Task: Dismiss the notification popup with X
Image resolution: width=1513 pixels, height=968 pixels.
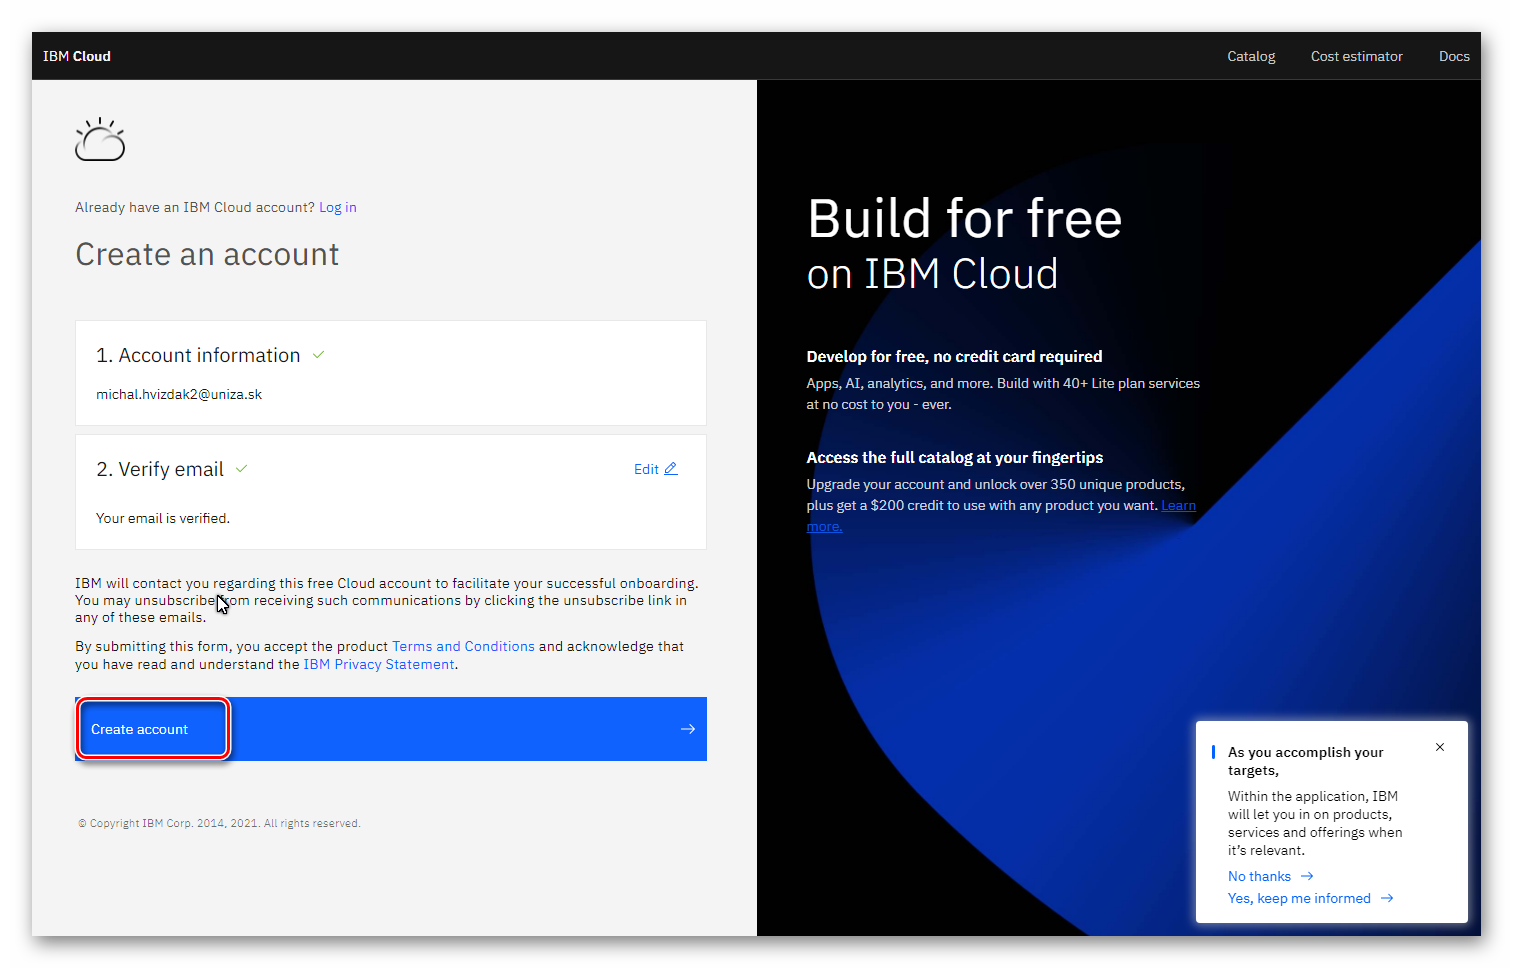Action: (1439, 747)
